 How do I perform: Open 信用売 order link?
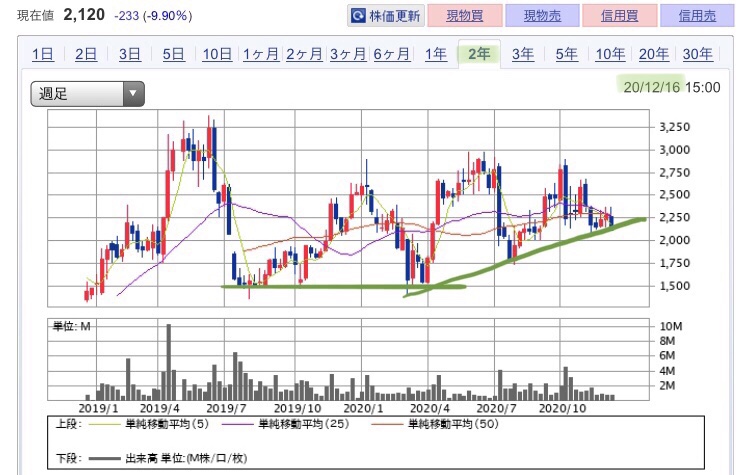[697, 16]
